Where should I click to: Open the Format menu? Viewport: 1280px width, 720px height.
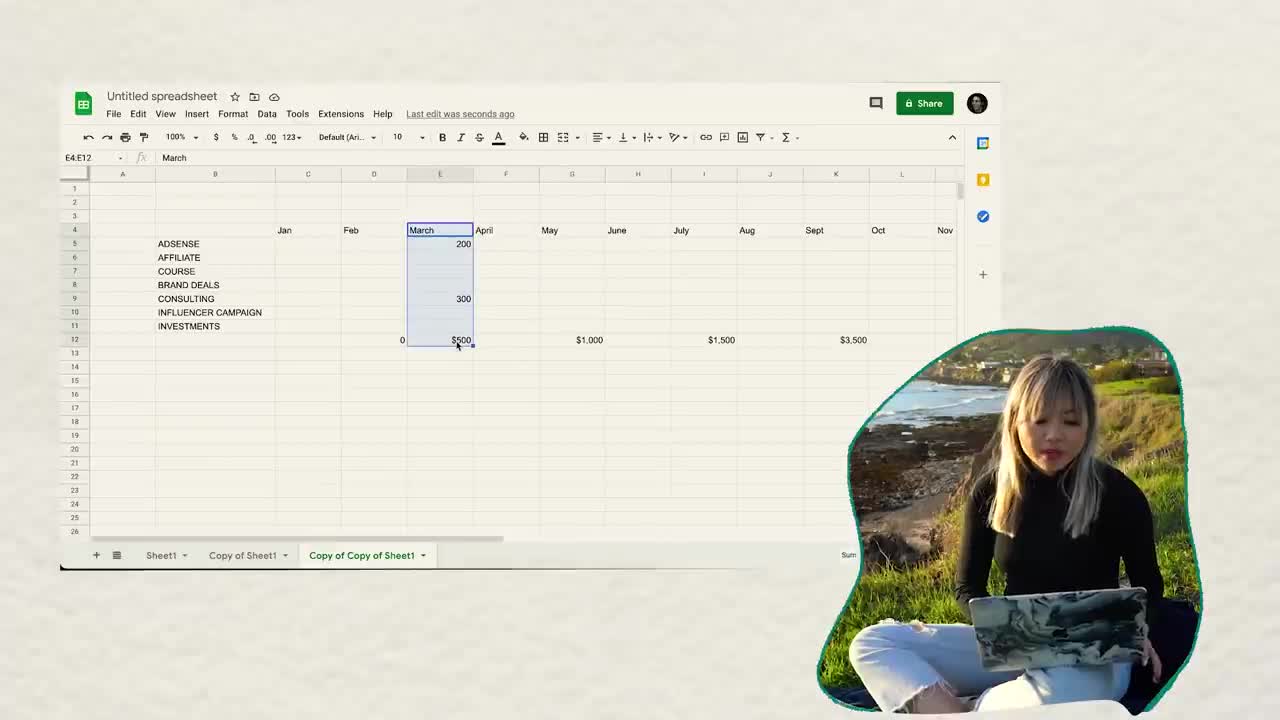[x=233, y=114]
